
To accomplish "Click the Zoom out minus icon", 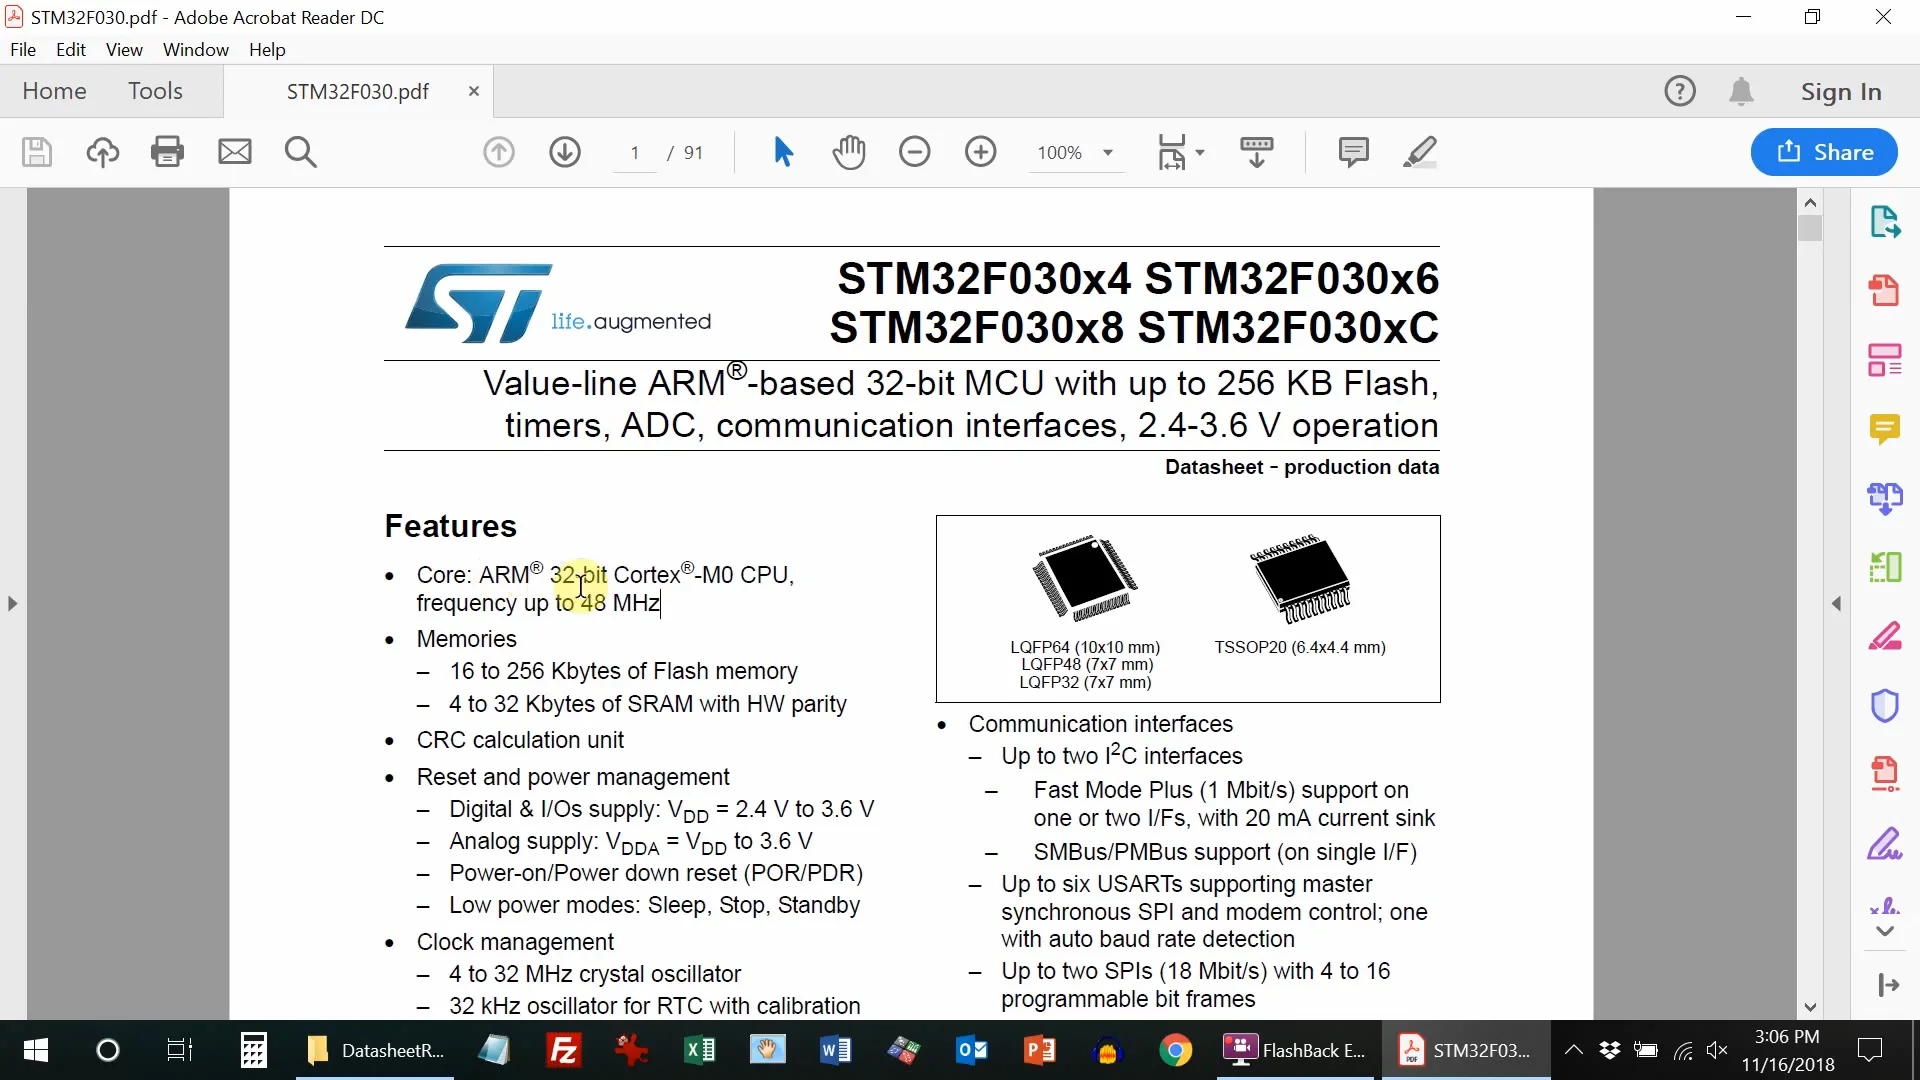I will [914, 152].
